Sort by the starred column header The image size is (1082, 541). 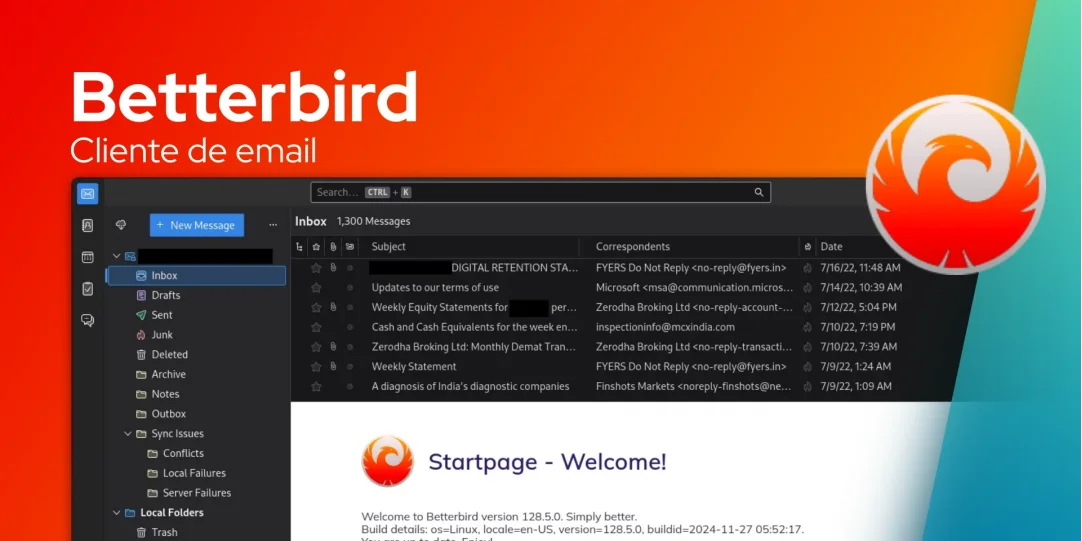point(316,246)
